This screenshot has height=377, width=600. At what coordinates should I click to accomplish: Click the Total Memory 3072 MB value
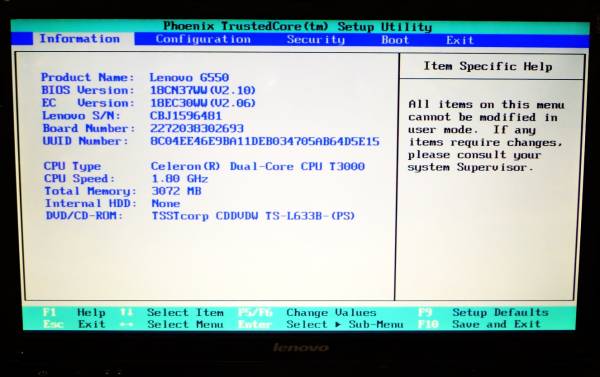(176, 191)
